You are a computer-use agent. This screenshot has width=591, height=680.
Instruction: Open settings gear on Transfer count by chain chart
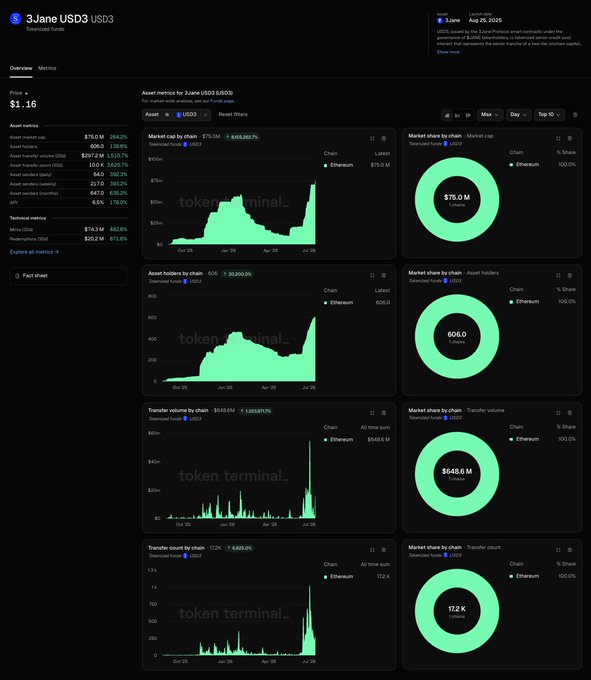[x=384, y=550]
